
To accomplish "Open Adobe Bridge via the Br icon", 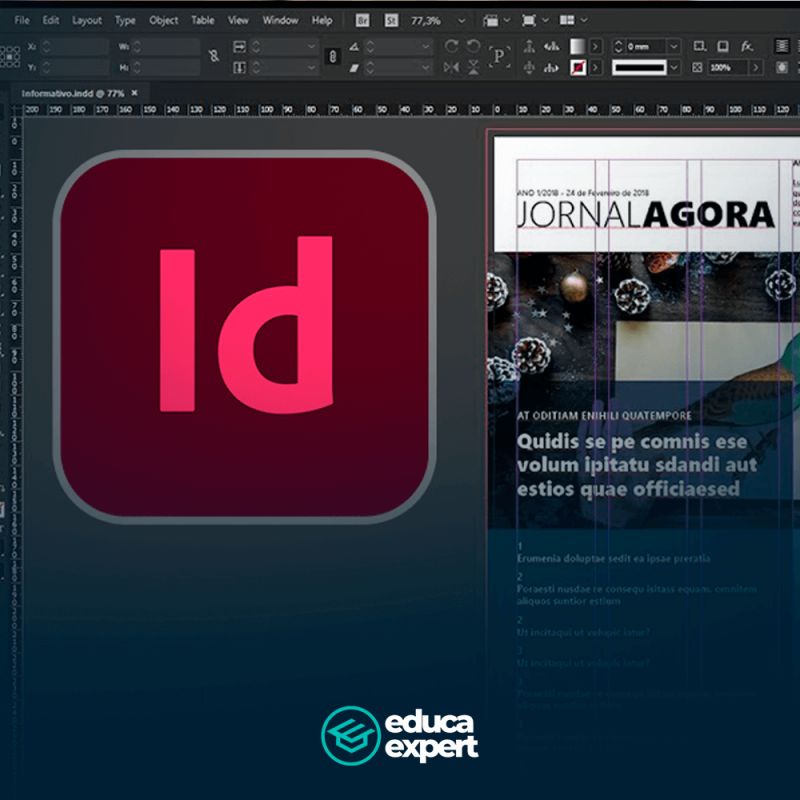I will 363,20.
